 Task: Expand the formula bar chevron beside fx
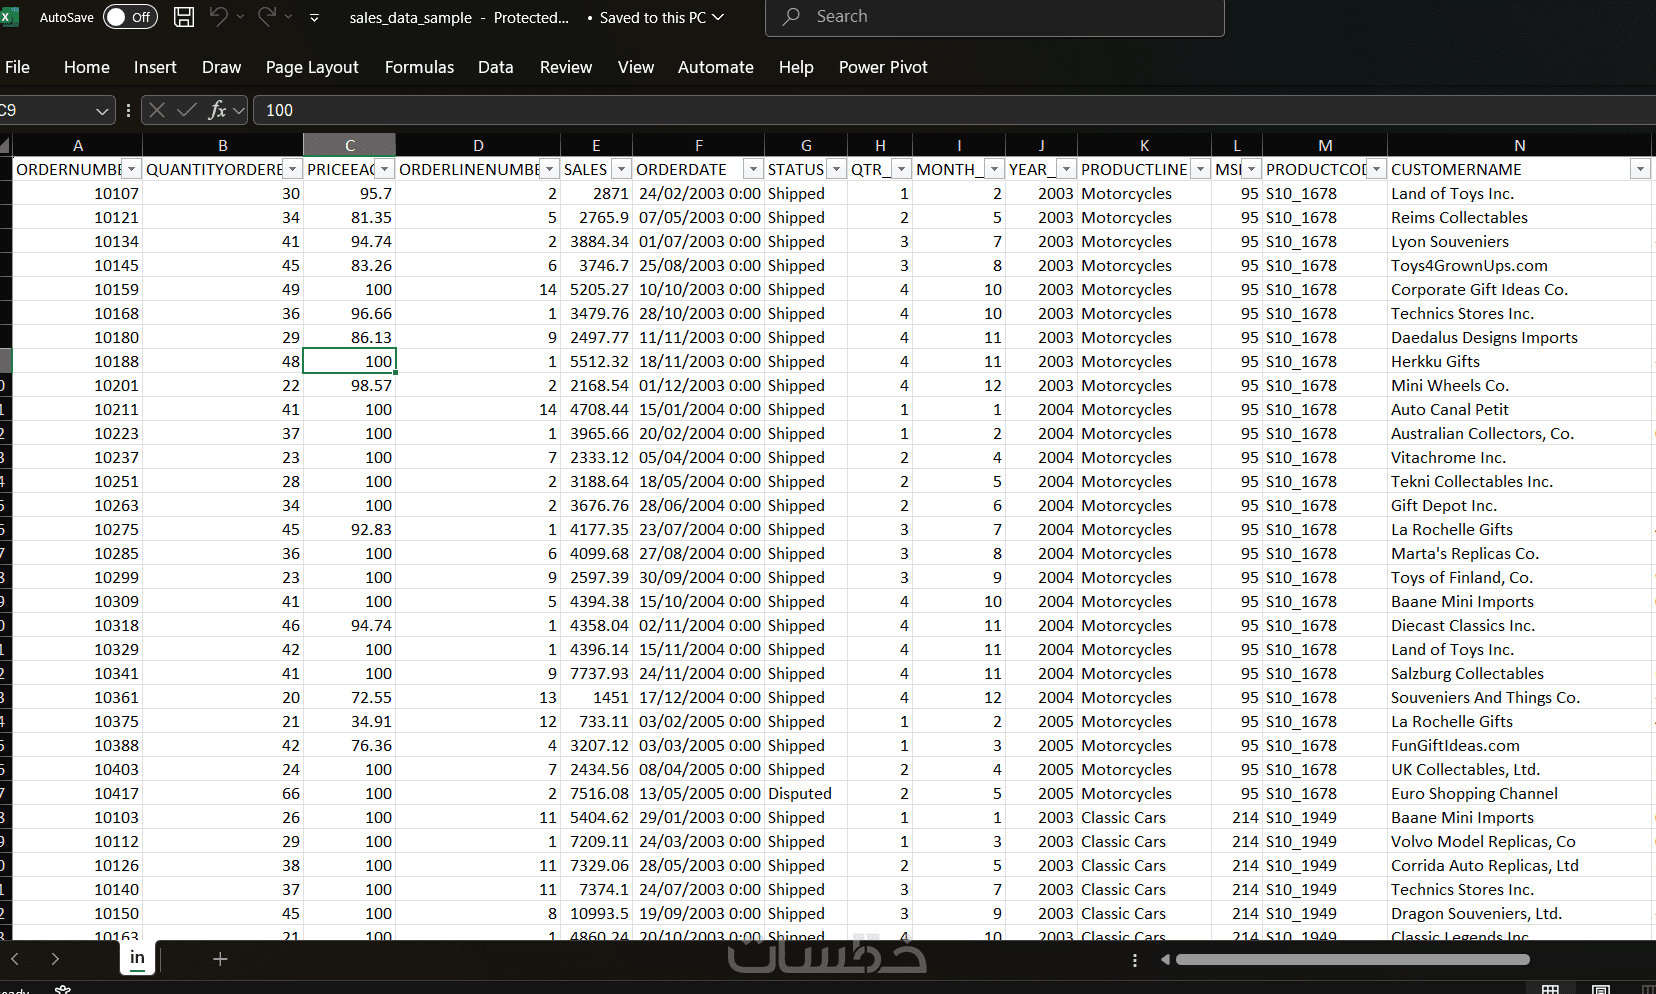(239, 110)
